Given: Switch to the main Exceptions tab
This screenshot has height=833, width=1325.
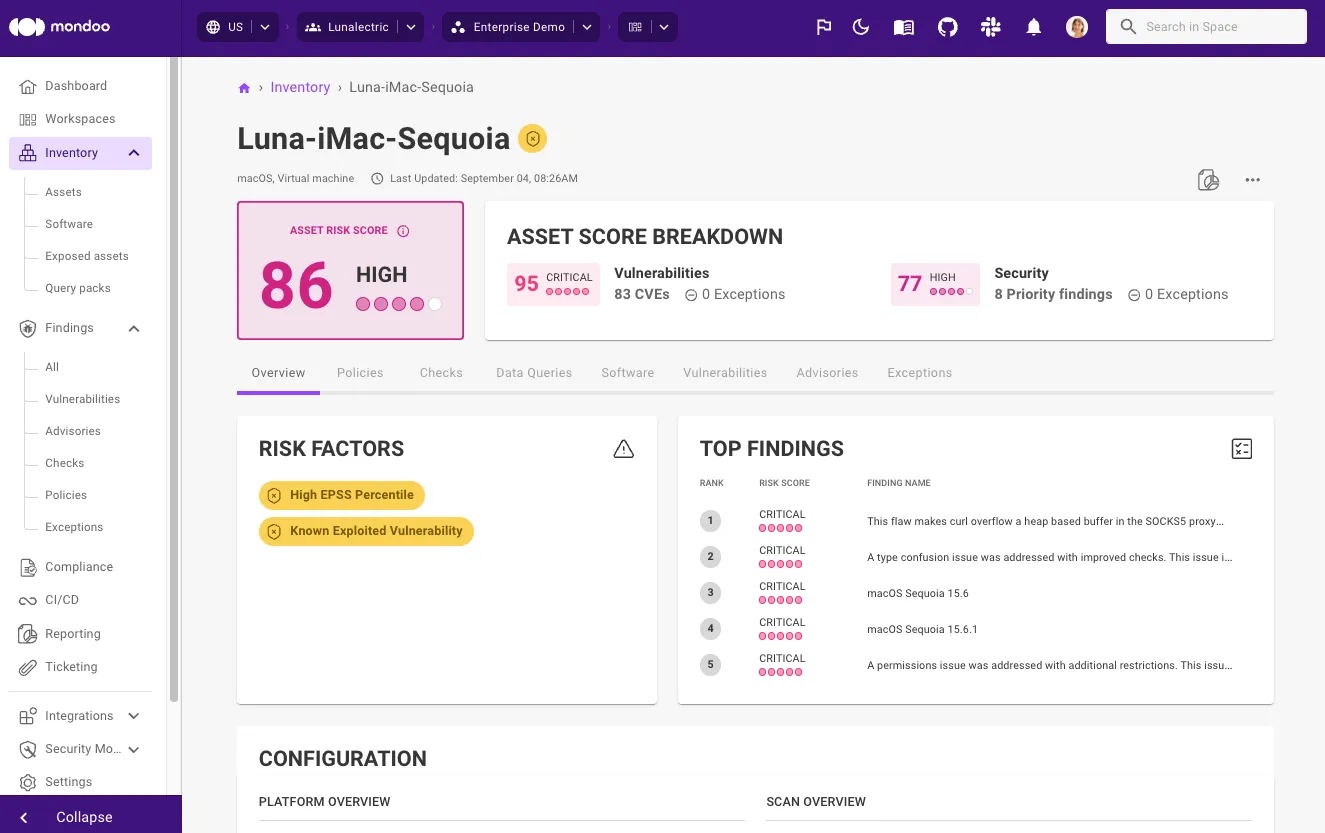Looking at the screenshot, I should point(920,373).
